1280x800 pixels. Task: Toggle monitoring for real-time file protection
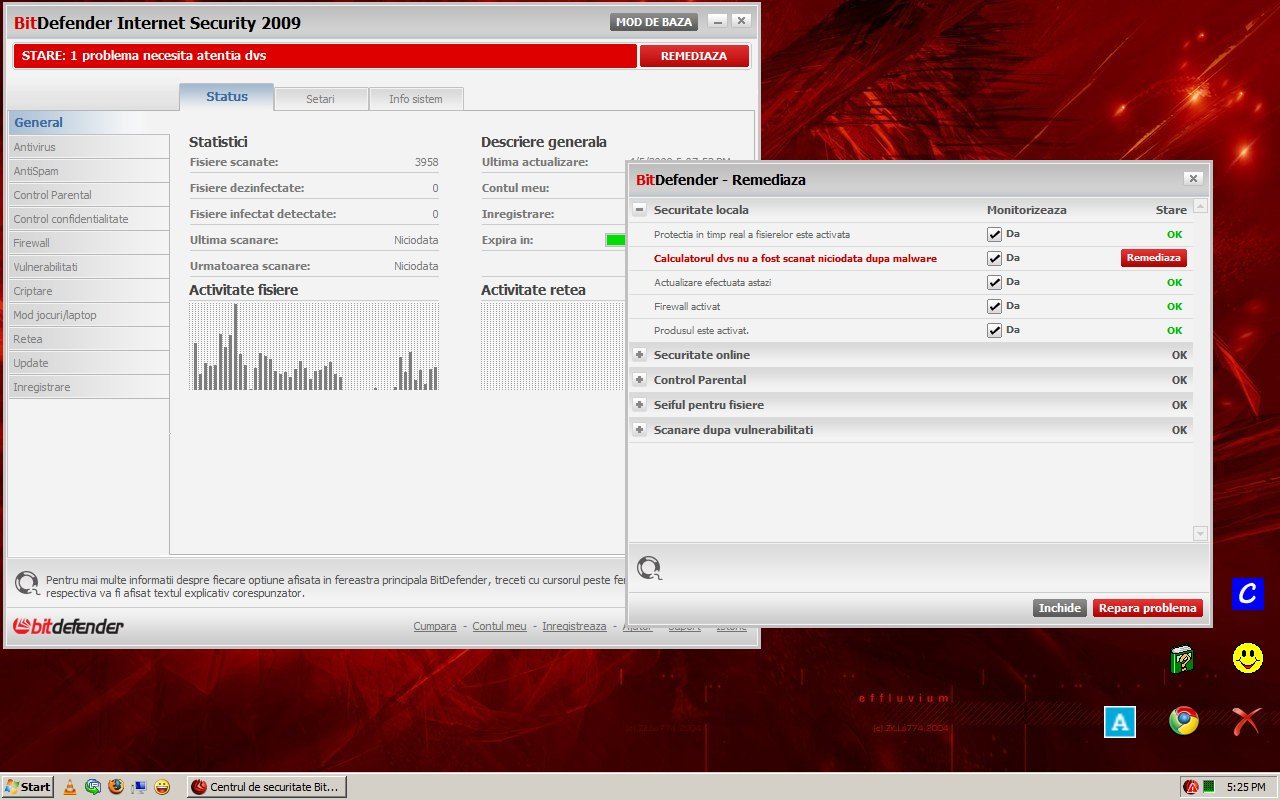pyautogui.click(x=994, y=234)
